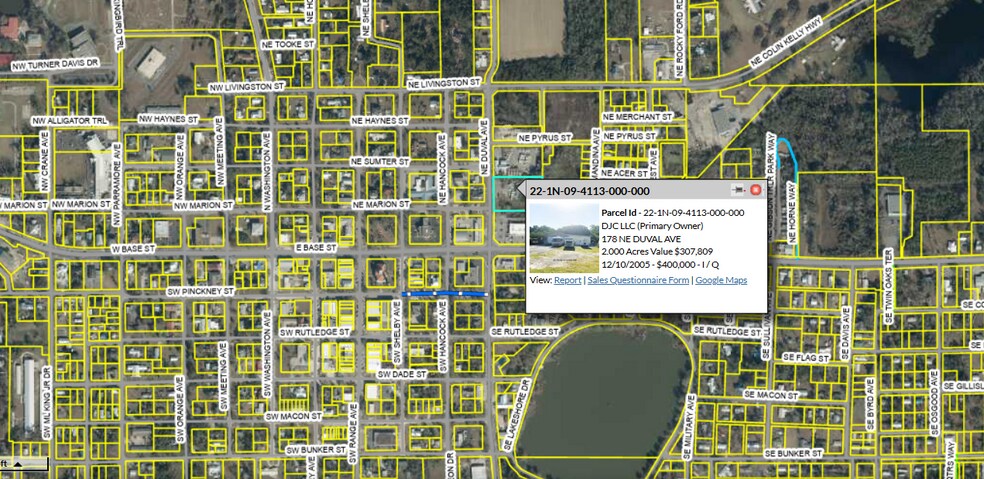Click the NW HAYNES ST label

click(x=168, y=119)
